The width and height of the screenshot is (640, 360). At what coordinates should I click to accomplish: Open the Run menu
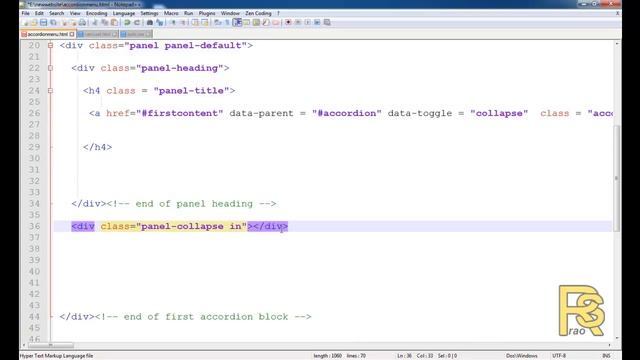tap(188, 13)
